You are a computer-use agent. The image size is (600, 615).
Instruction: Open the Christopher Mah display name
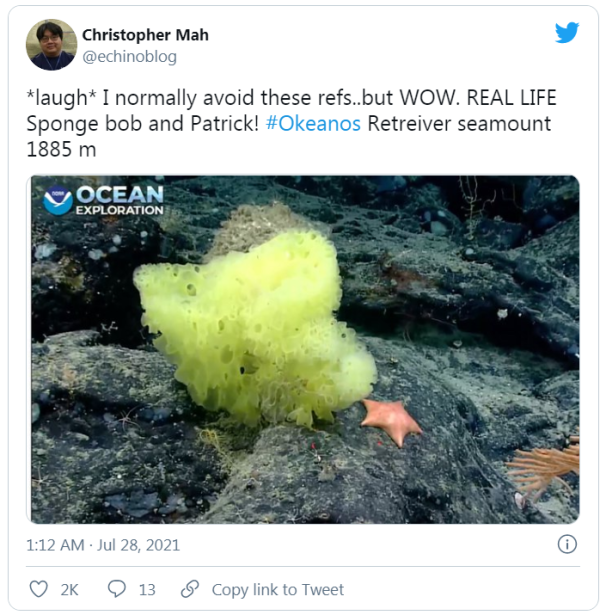(145, 35)
